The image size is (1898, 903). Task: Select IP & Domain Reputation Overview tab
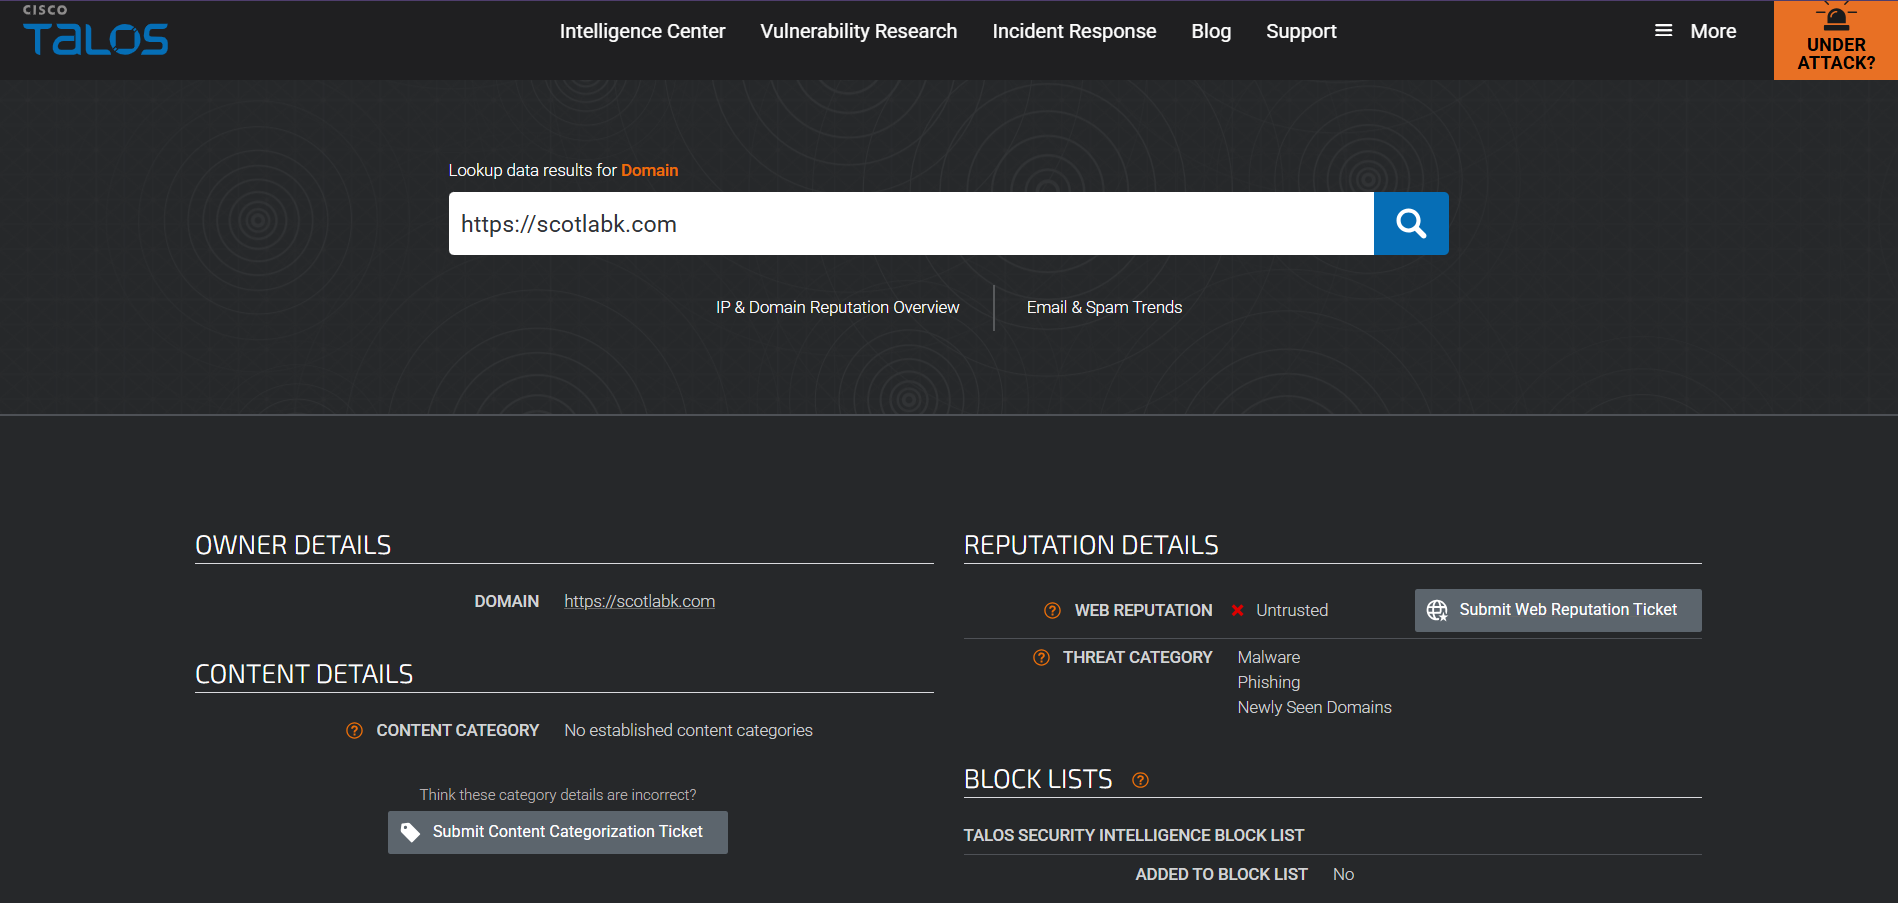837,307
